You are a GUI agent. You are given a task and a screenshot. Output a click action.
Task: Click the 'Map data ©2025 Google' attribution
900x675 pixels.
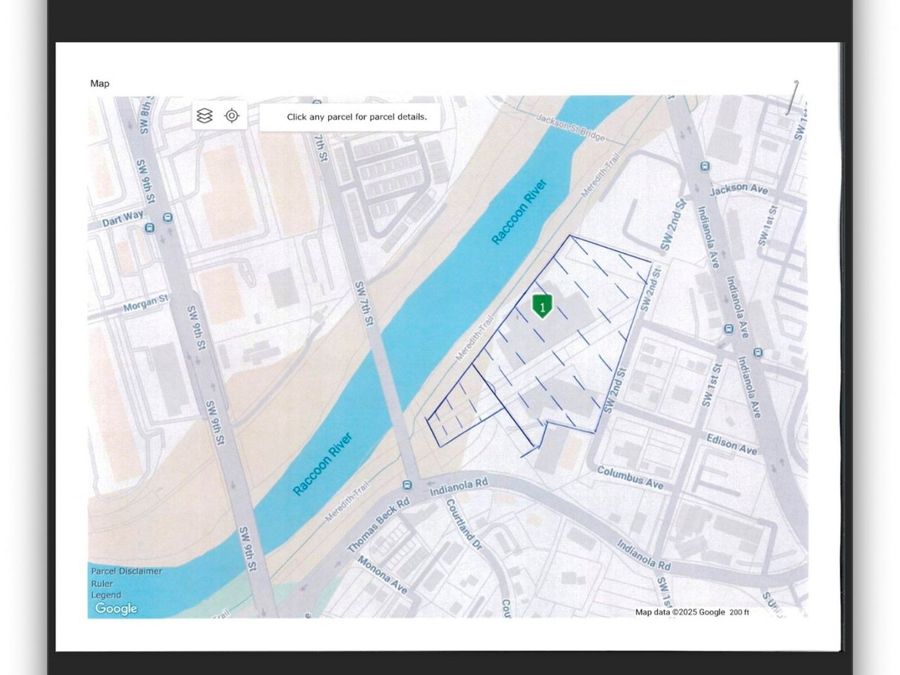coord(680,612)
